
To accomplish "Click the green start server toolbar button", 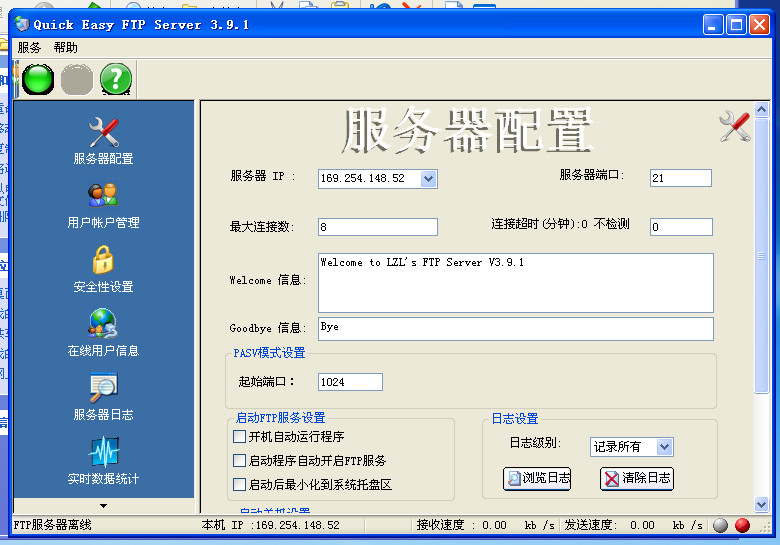I will tap(38, 78).
